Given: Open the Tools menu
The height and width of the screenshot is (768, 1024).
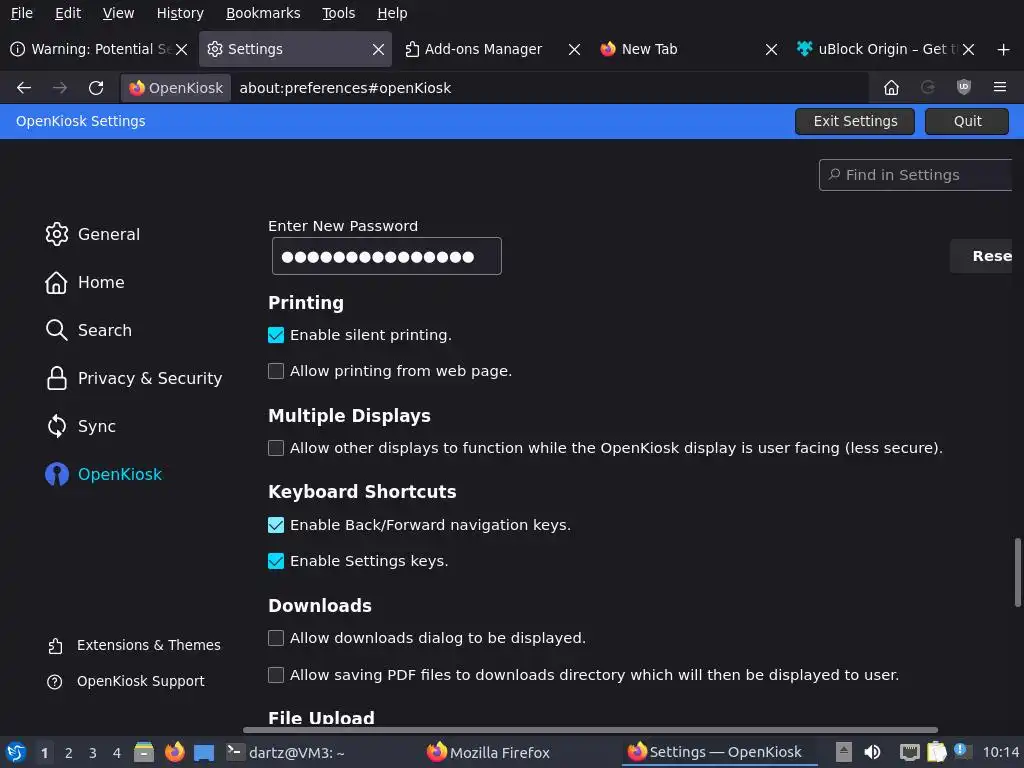Looking at the screenshot, I should click(x=338, y=13).
